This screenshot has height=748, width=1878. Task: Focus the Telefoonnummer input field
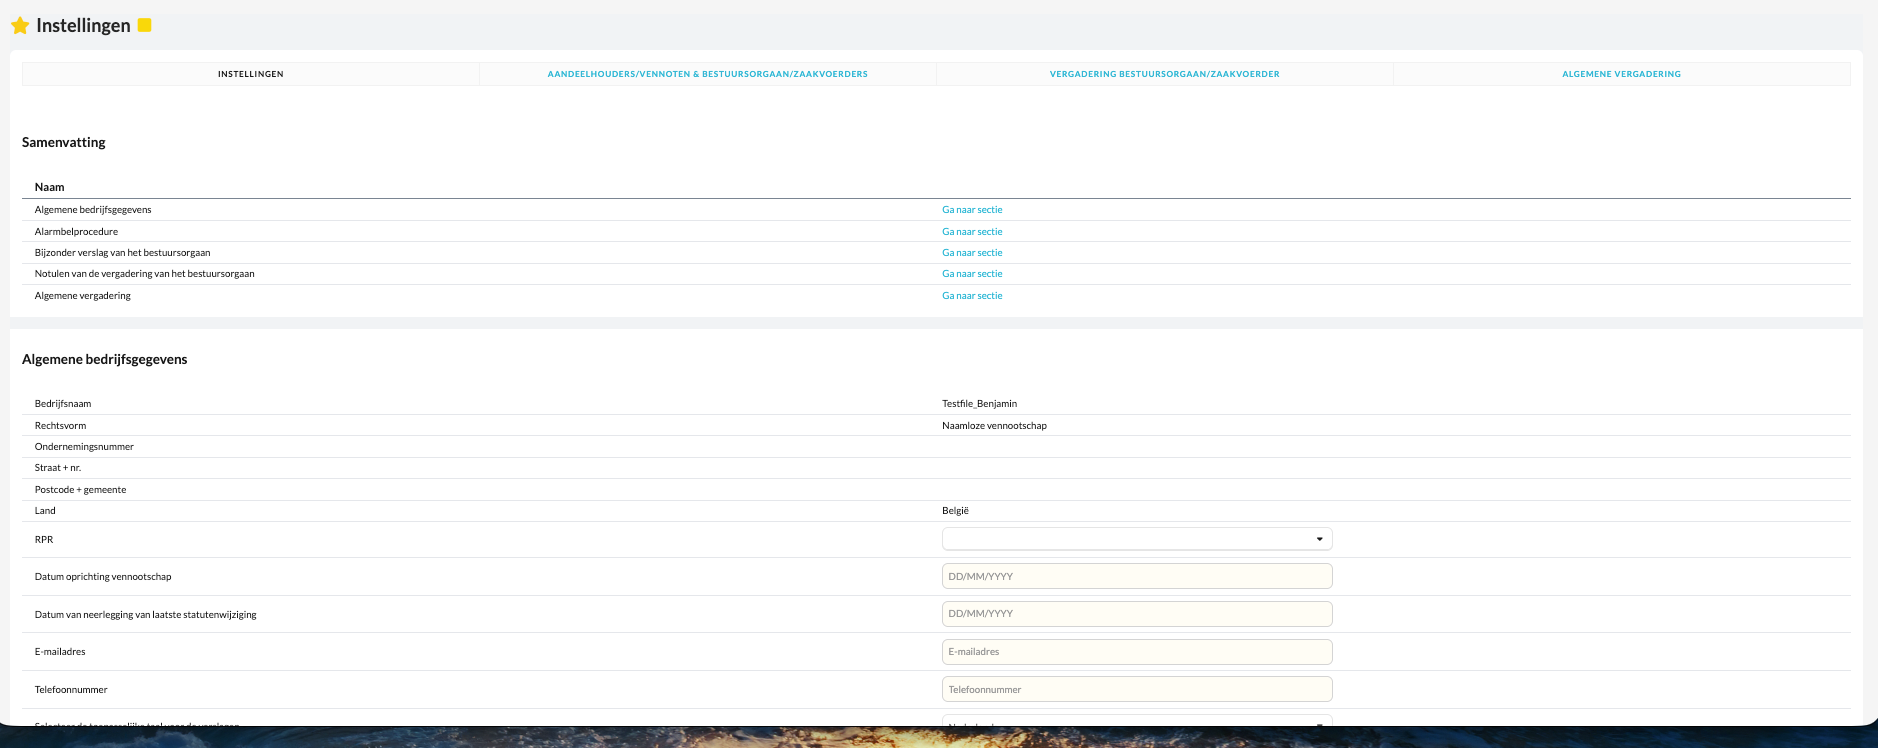click(x=1137, y=689)
